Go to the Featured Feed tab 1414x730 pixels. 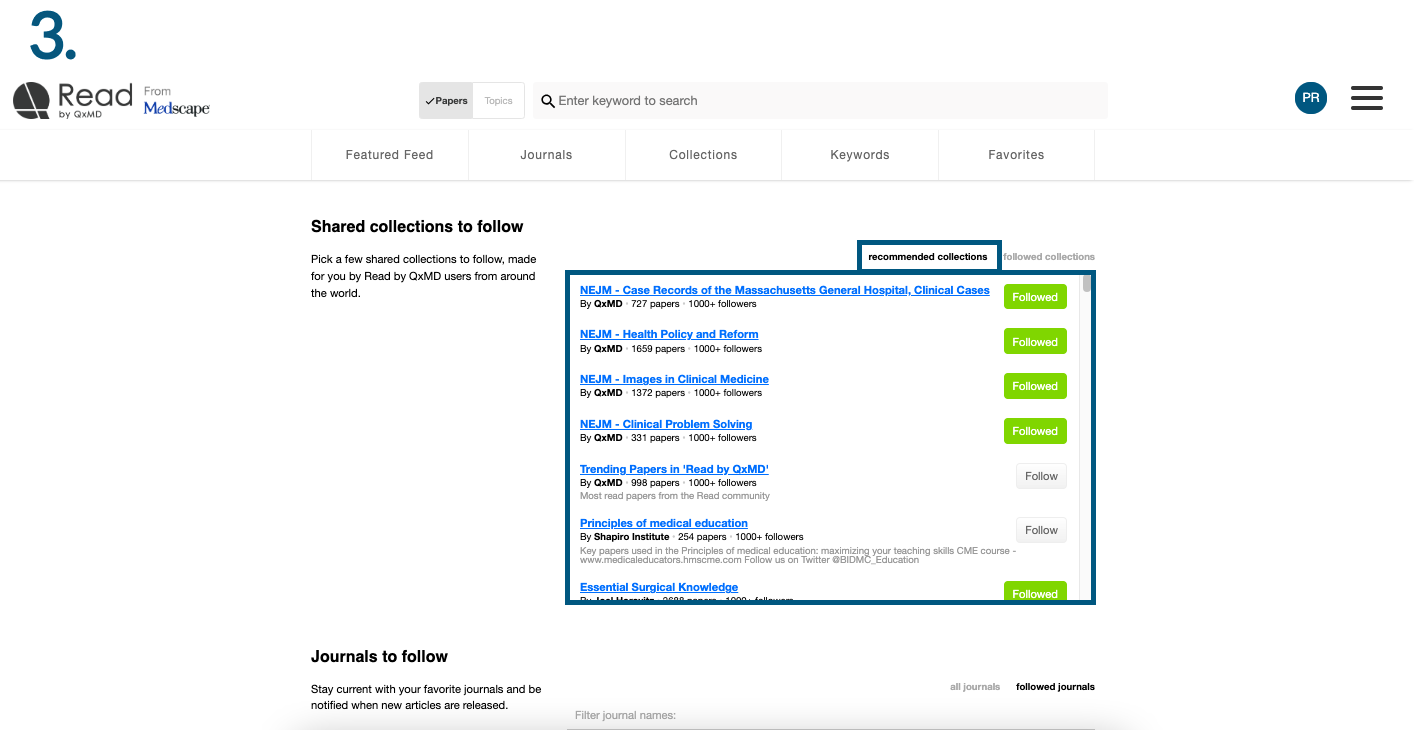[x=390, y=155]
